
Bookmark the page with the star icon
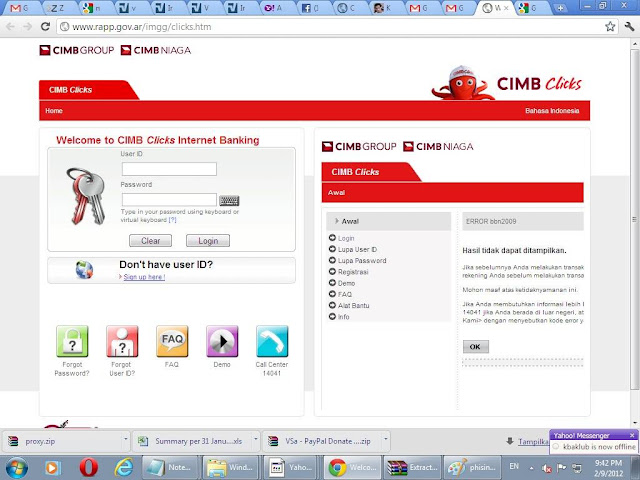610,27
